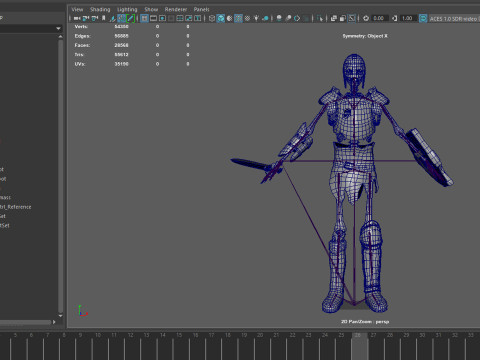Open the ACES 1.0 SDR-video dropdown

[454, 18]
